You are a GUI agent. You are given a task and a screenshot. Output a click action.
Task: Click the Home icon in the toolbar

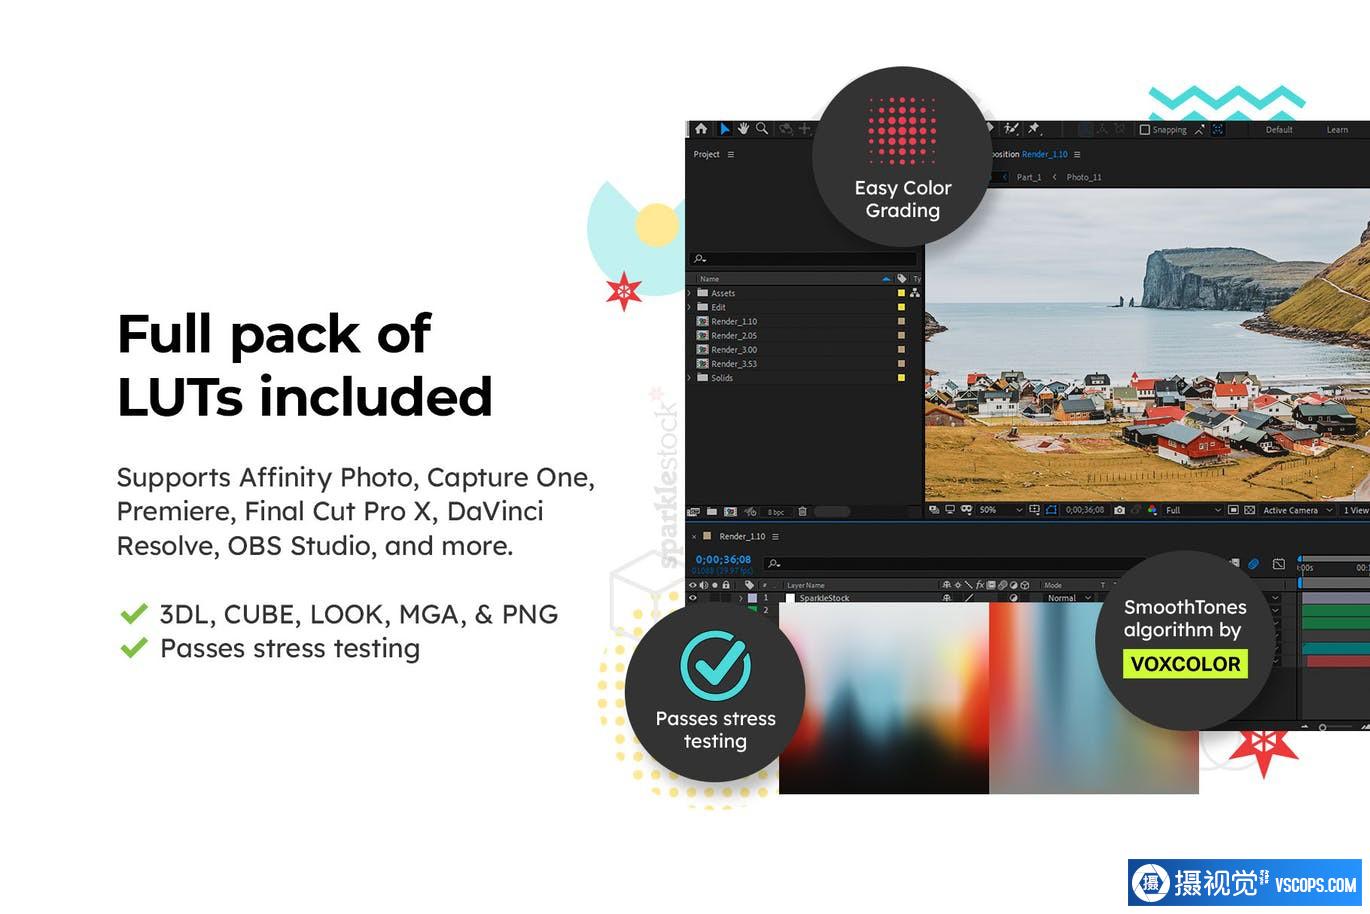pyautogui.click(x=701, y=129)
